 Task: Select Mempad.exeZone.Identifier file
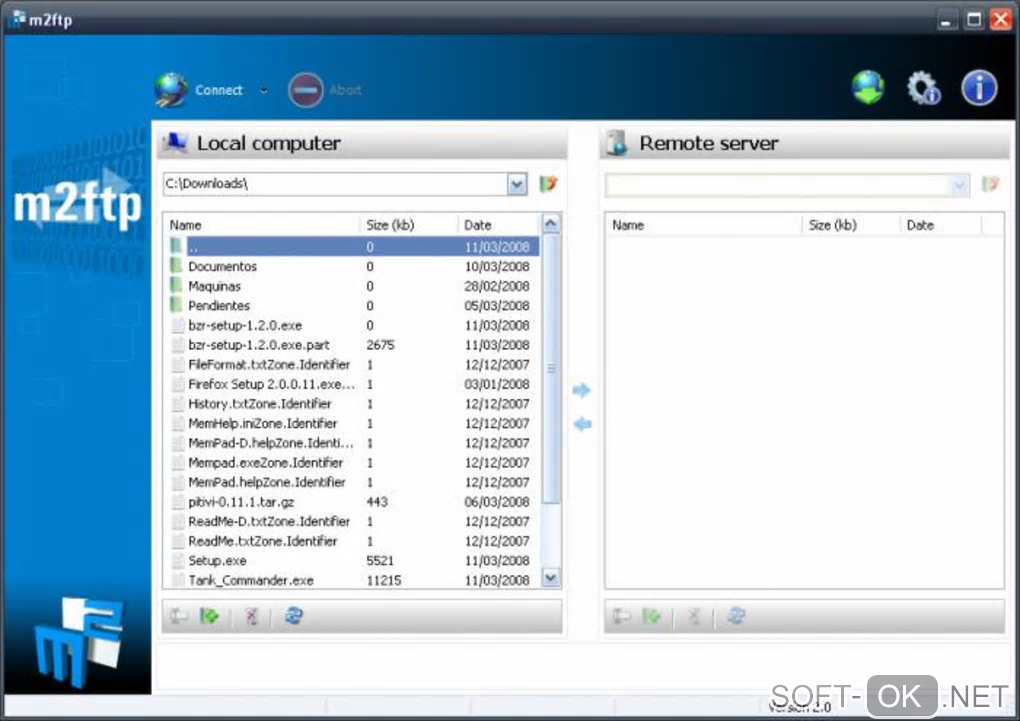pyautogui.click(x=353, y=462)
